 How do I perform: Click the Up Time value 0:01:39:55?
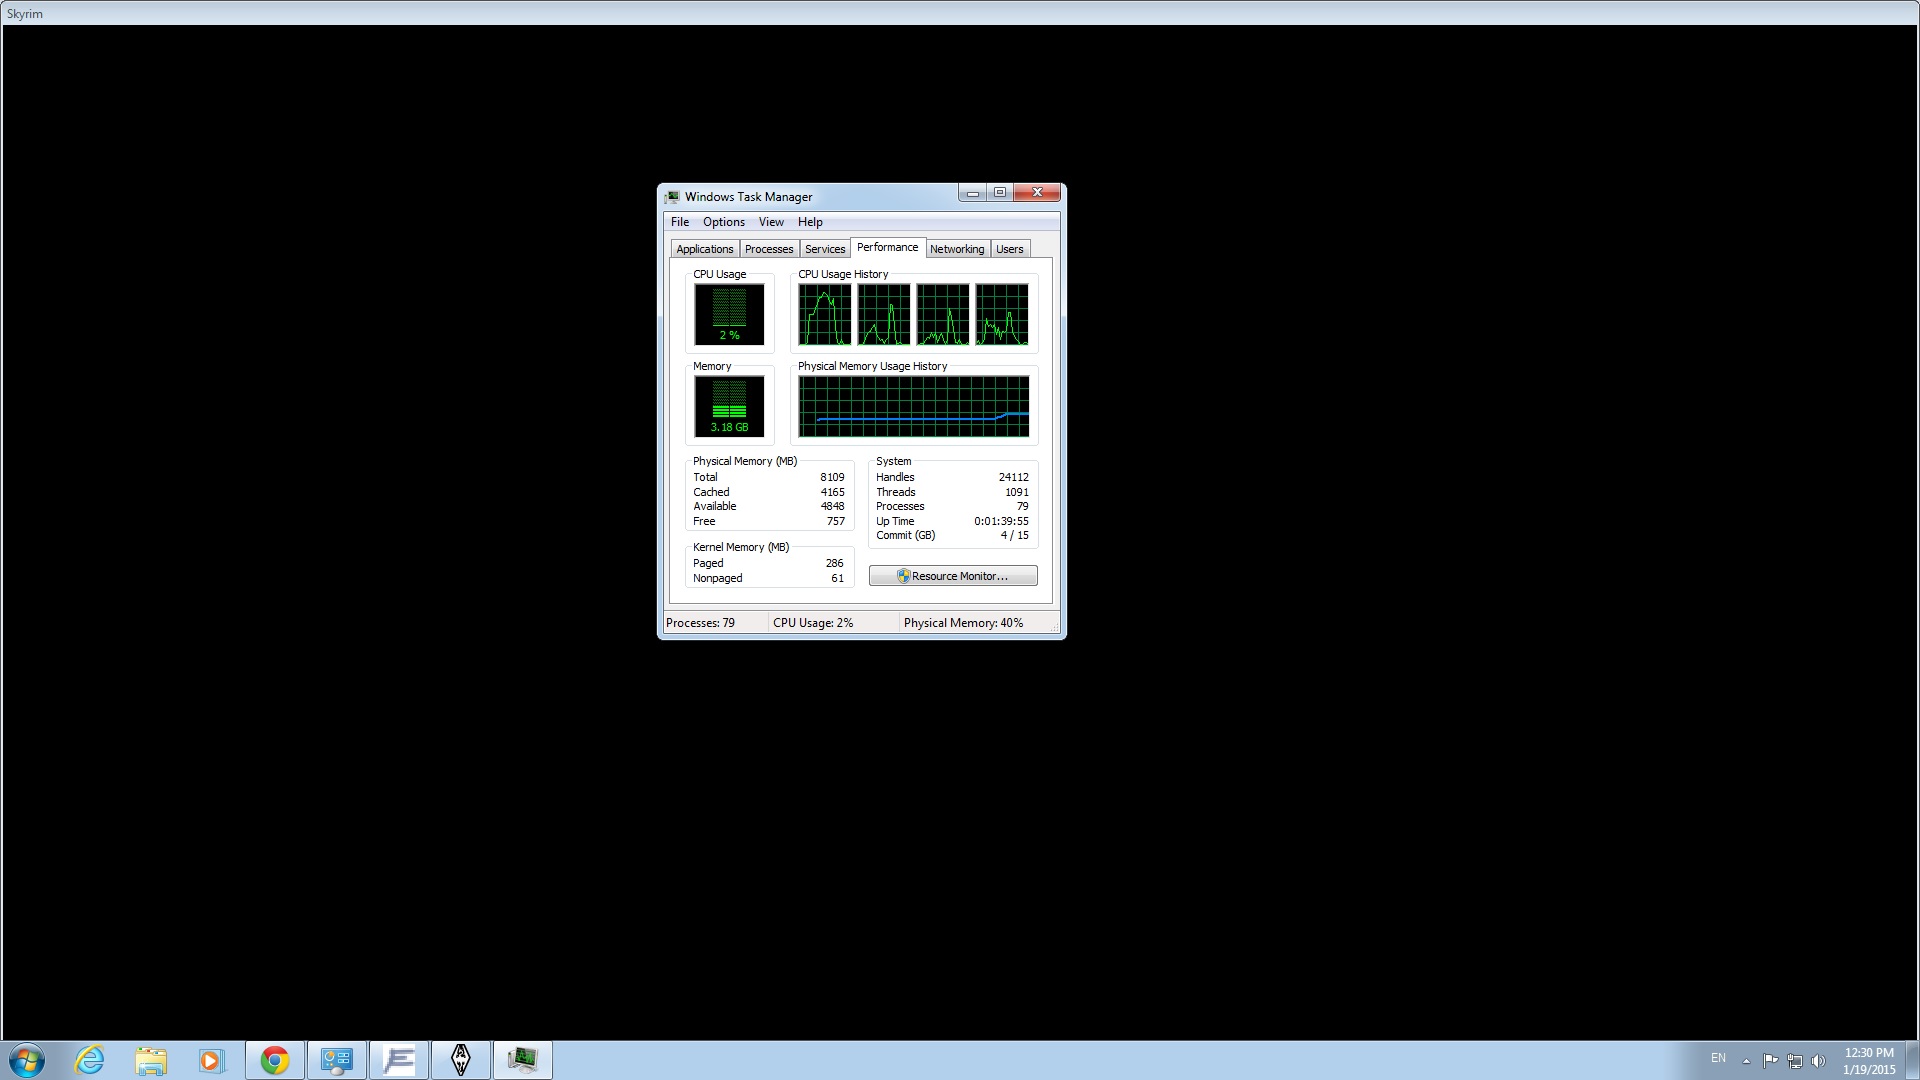[x=1001, y=521]
